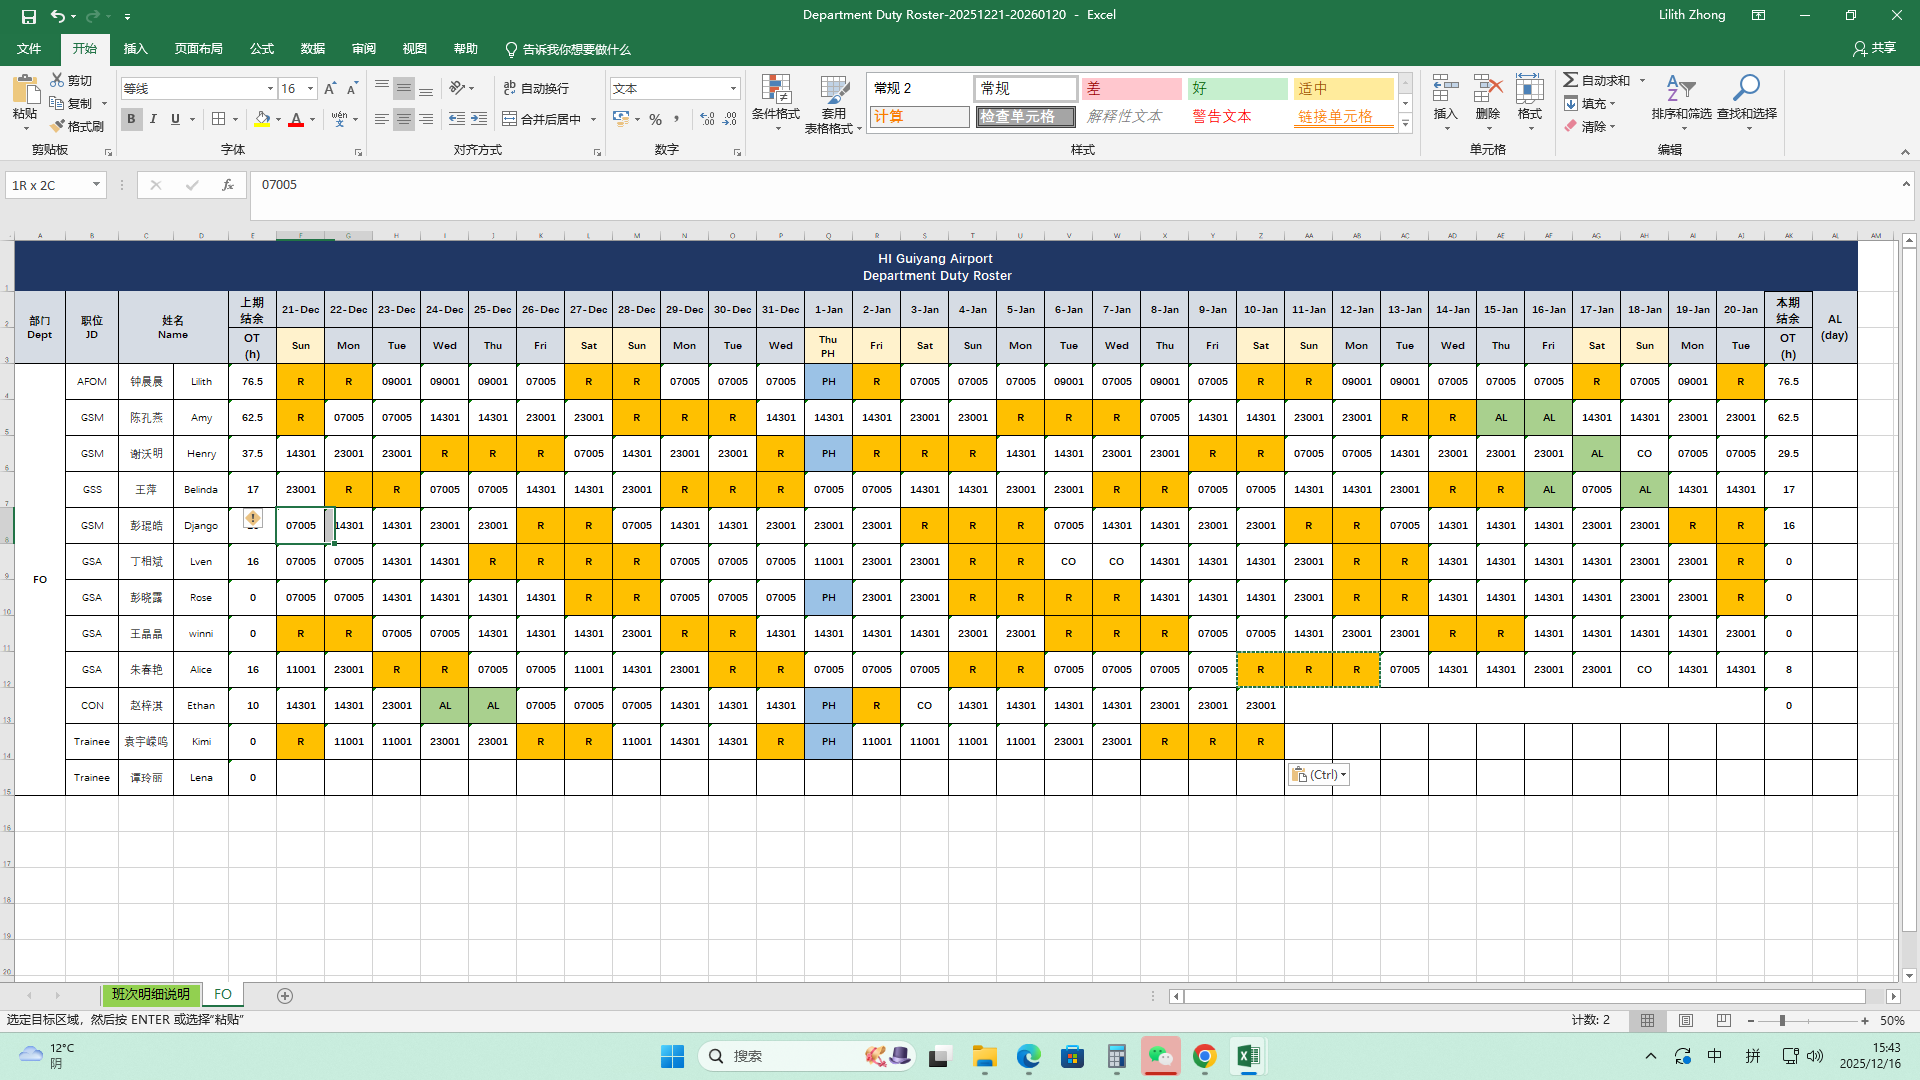The image size is (1920, 1080).
Task: Switch to the 班次明细说明 sheet tab
Action: pyautogui.click(x=151, y=994)
